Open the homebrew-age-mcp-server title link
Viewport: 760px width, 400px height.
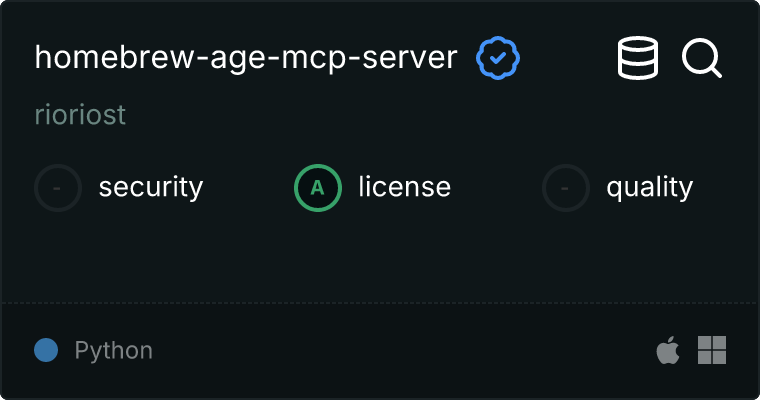(245, 58)
